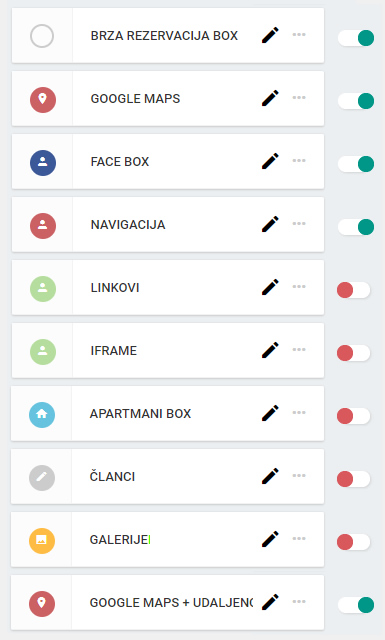Screen dimensions: 385x640
Task: Select the Članci item label
Action: pos(112,476)
